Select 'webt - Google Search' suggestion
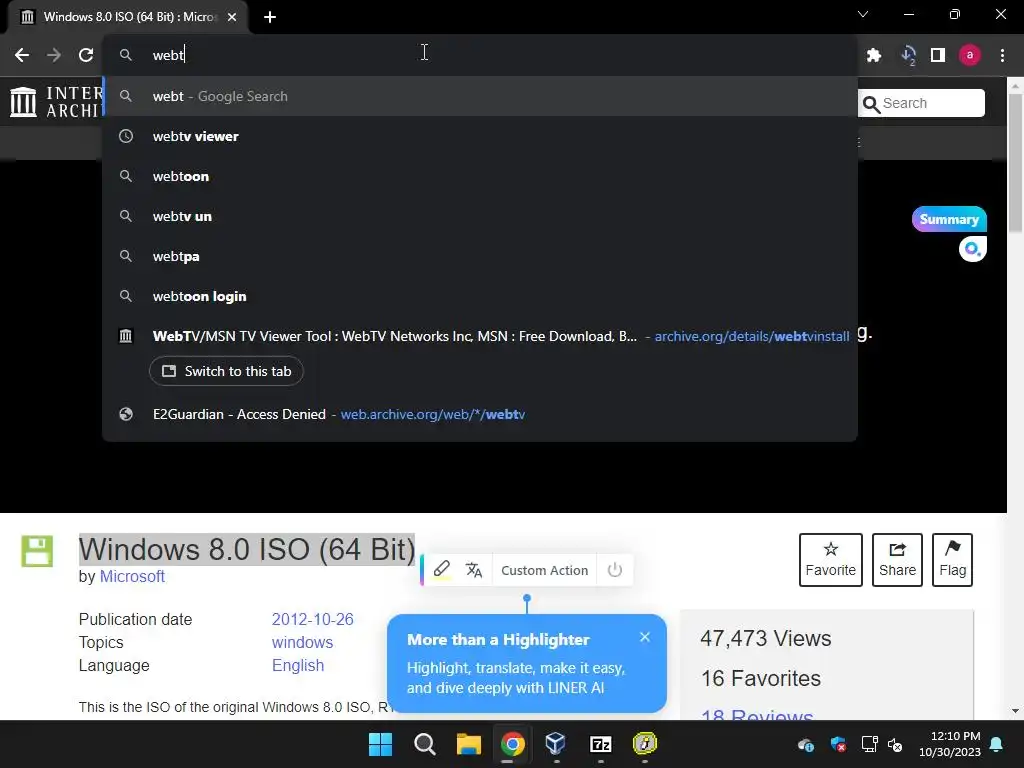 480,96
